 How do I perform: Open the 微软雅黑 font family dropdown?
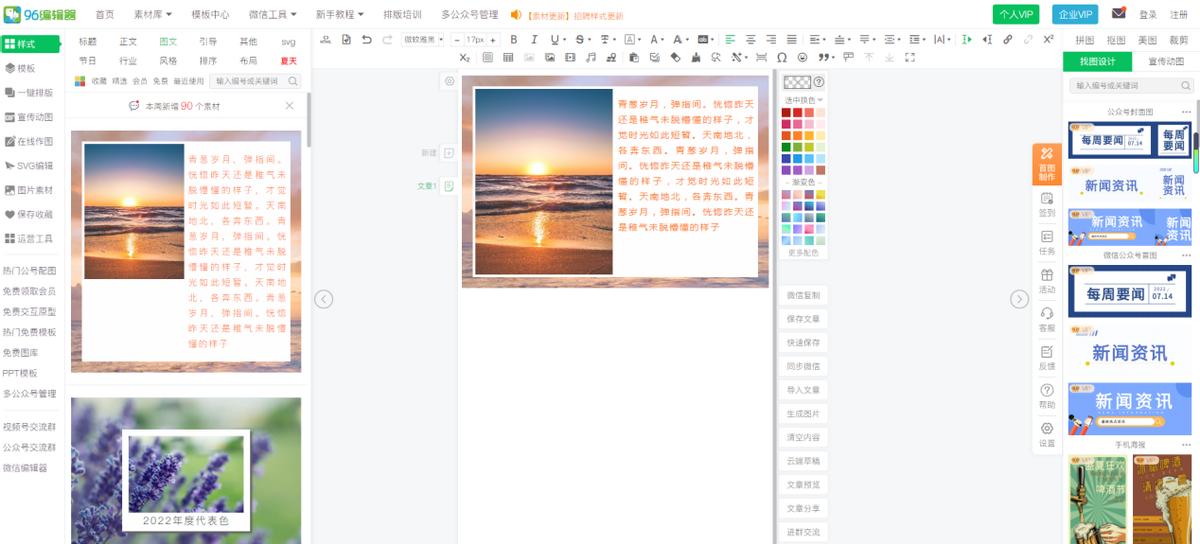pos(422,40)
